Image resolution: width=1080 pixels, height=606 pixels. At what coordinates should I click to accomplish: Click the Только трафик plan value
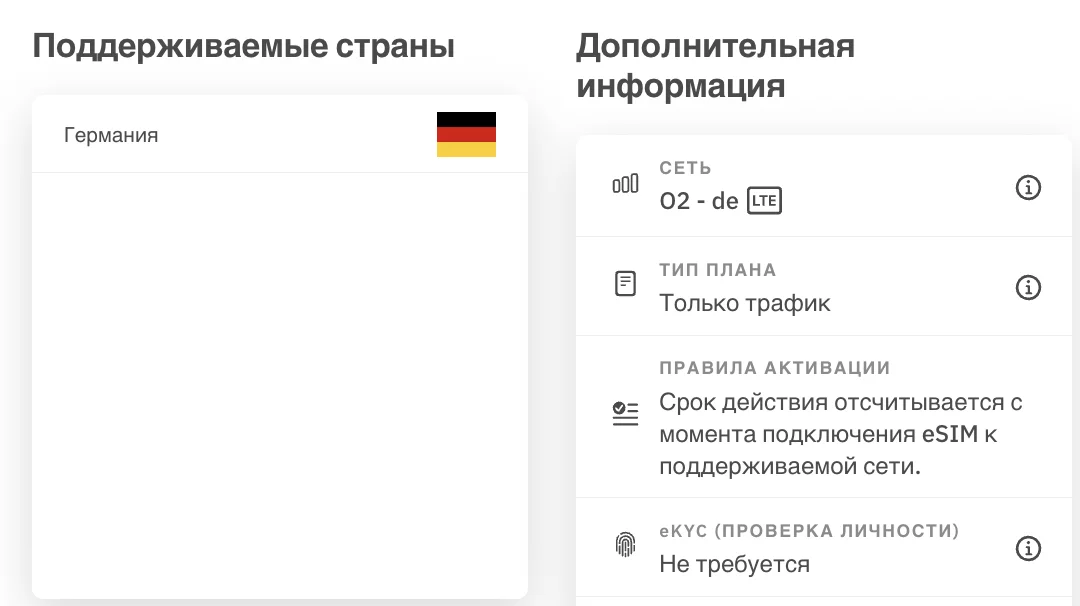[745, 303]
